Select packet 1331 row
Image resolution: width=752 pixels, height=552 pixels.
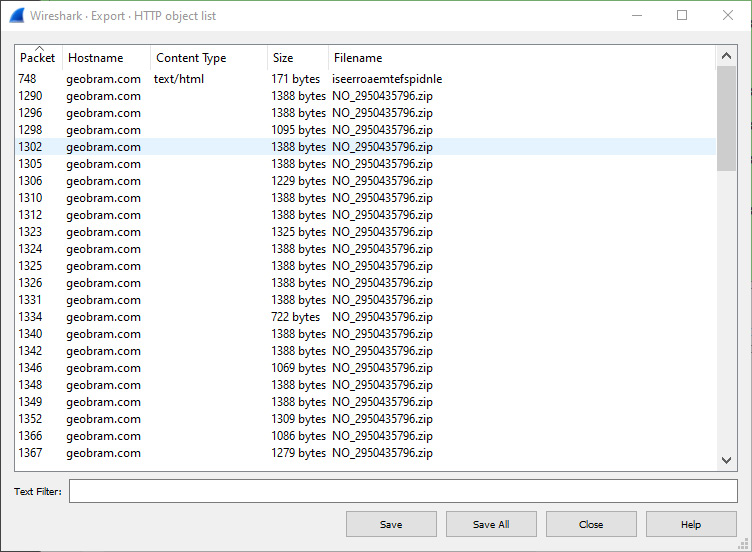tap(365, 300)
